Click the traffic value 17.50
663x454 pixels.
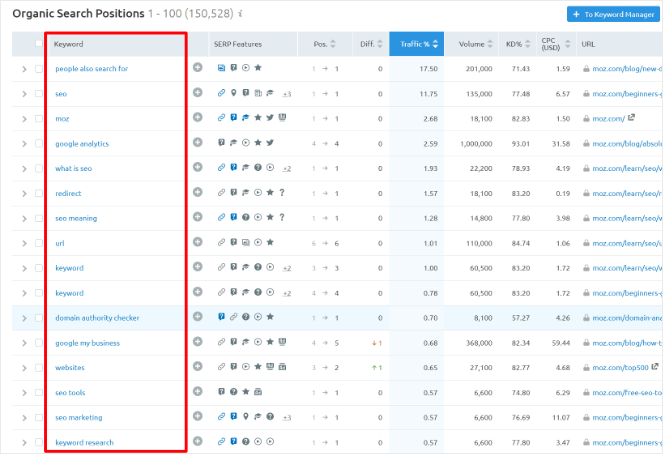(428, 69)
